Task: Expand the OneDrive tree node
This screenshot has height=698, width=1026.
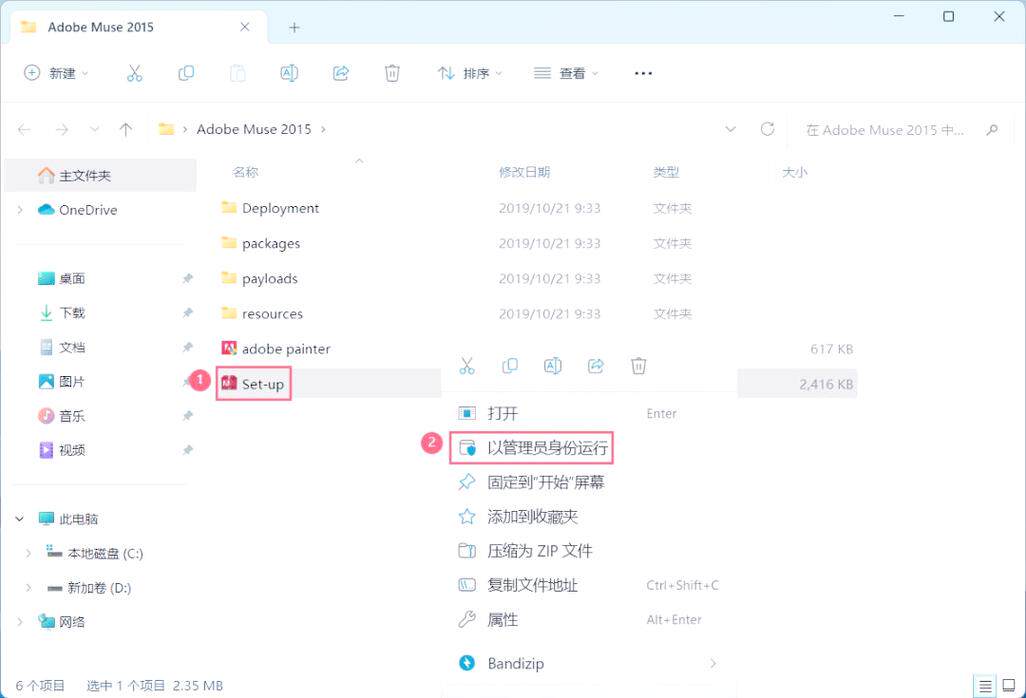Action: tap(20, 210)
